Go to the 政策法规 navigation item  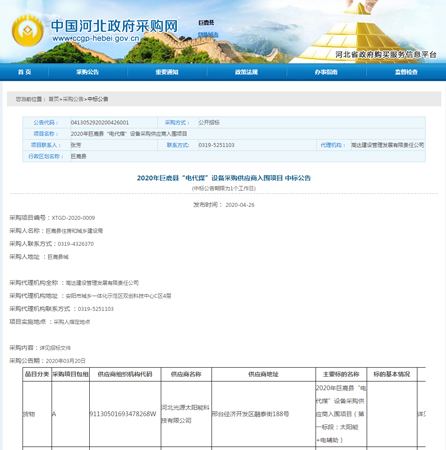tap(246, 72)
